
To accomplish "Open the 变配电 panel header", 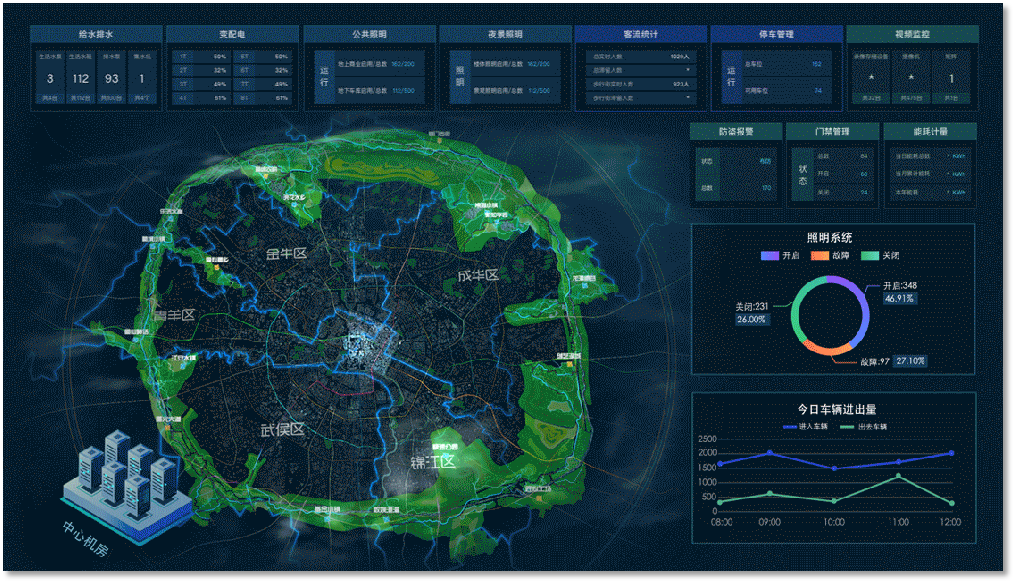I will click(x=232, y=34).
